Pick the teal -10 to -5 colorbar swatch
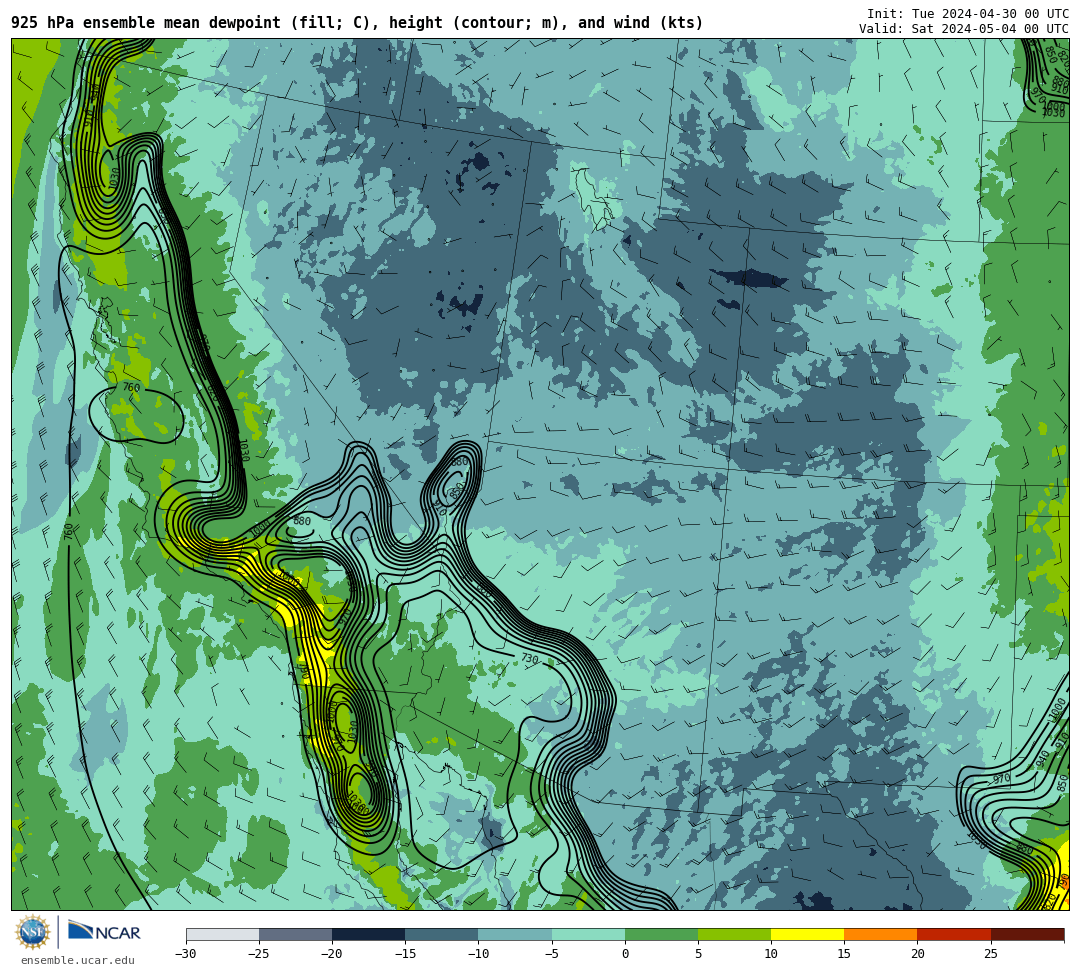 [x=515, y=934]
